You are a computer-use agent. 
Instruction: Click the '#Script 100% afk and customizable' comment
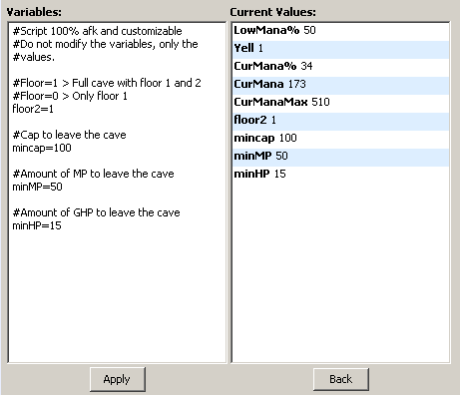pos(97,31)
